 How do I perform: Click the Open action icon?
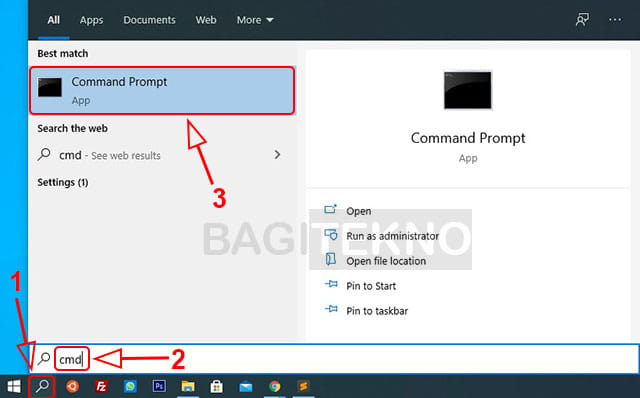(330, 210)
